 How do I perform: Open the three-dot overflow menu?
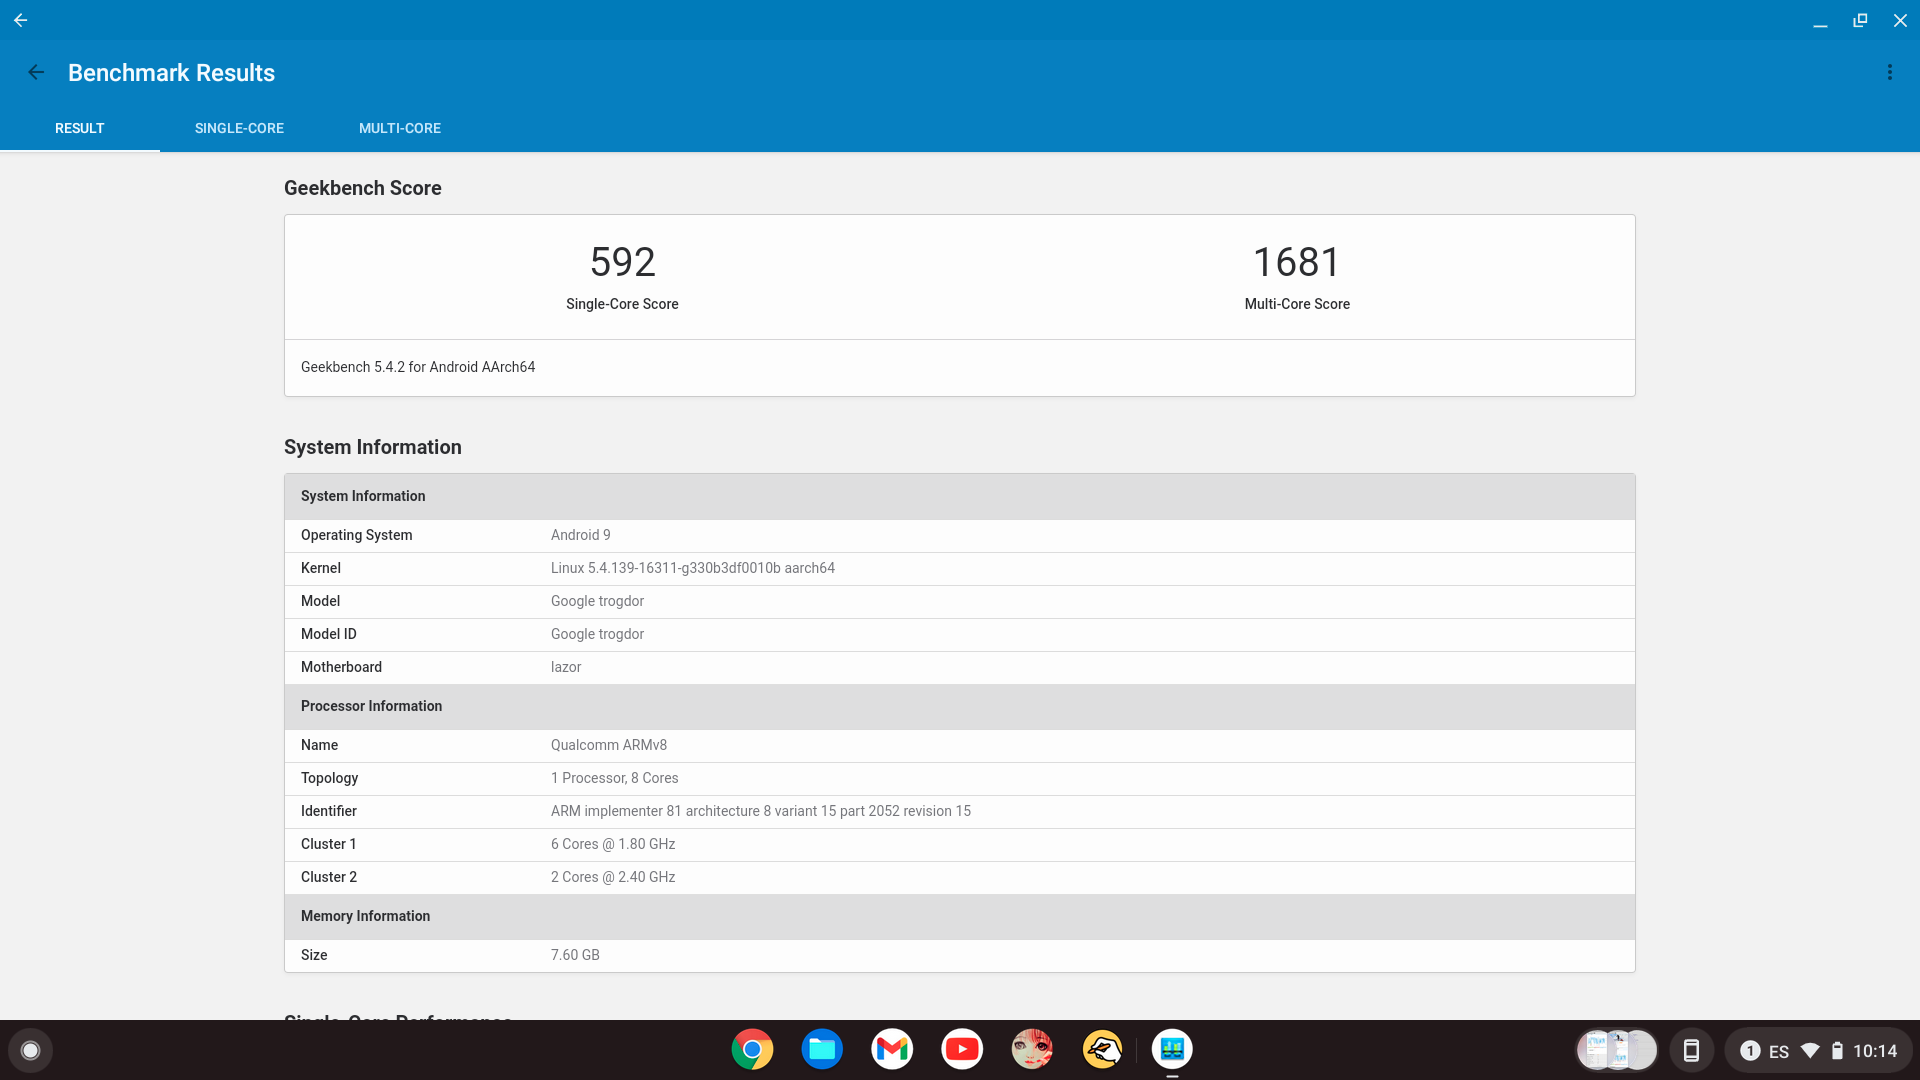1889,72
